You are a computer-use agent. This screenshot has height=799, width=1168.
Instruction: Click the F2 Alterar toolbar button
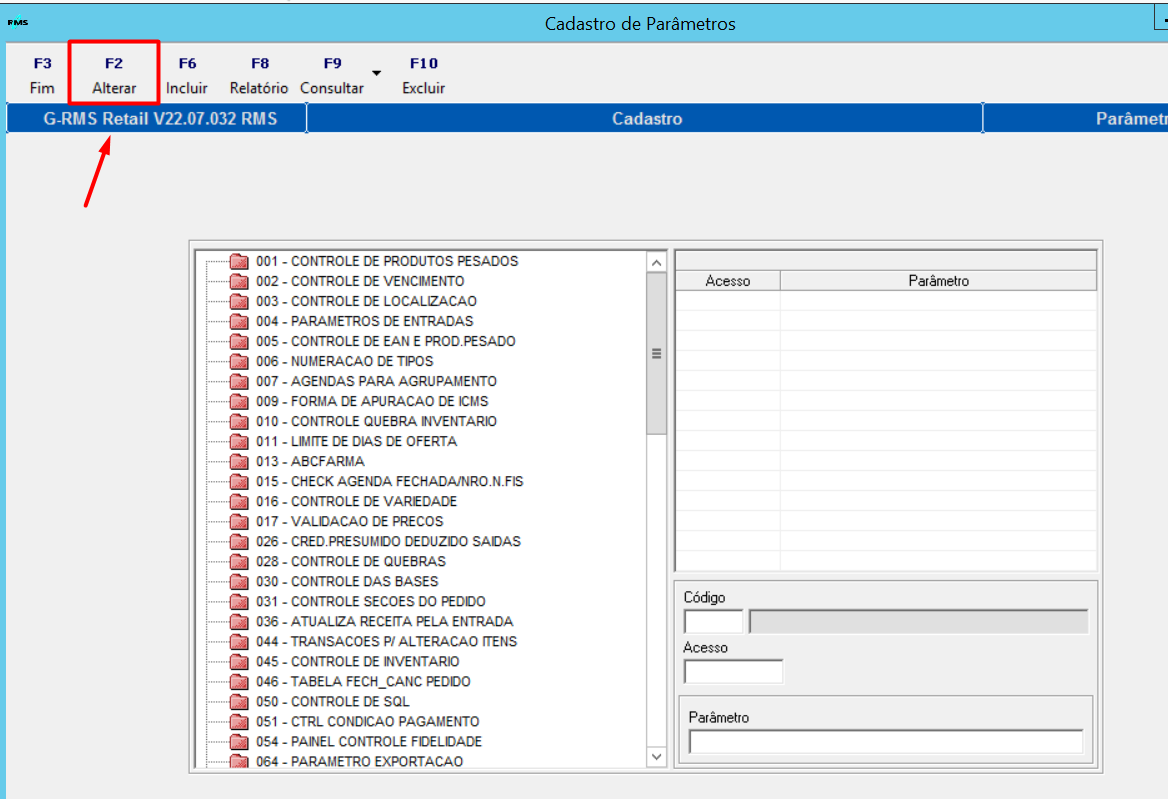(114, 75)
